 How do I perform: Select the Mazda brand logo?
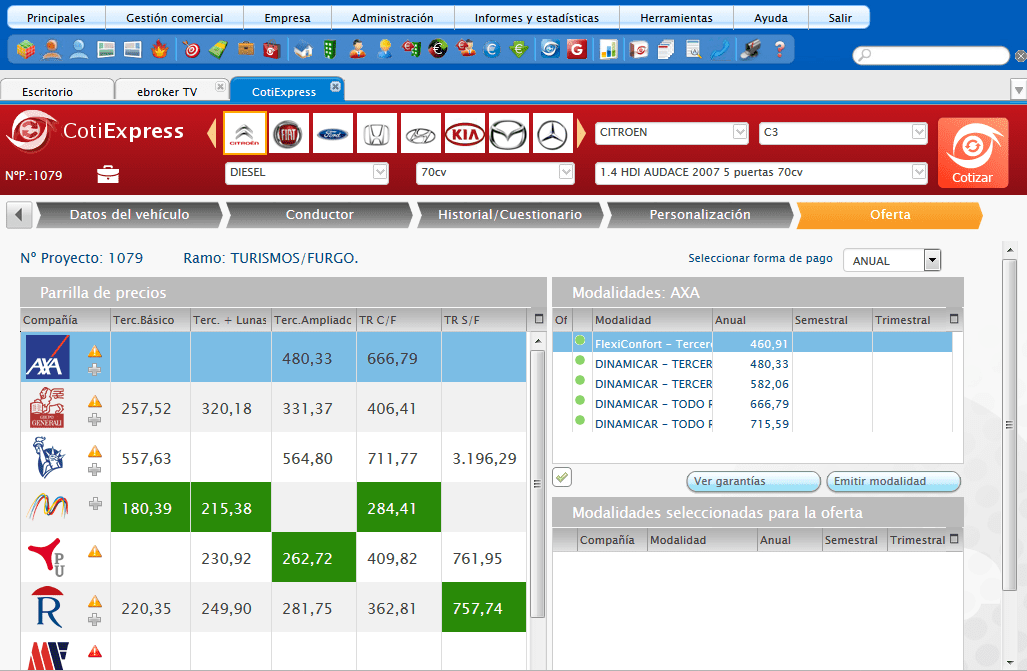tap(508, 134)
